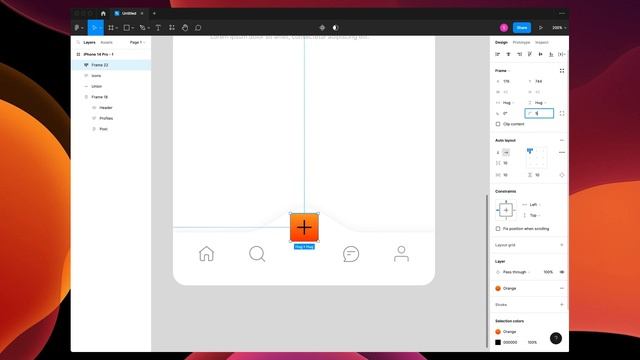Set auto layout direction to vertical
Screen dimensions: 640x360
point(498,153)
